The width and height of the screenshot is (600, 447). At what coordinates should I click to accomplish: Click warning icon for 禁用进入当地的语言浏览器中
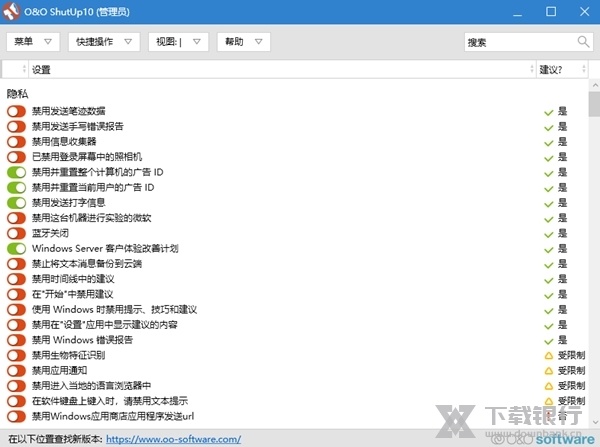[549, 386]
